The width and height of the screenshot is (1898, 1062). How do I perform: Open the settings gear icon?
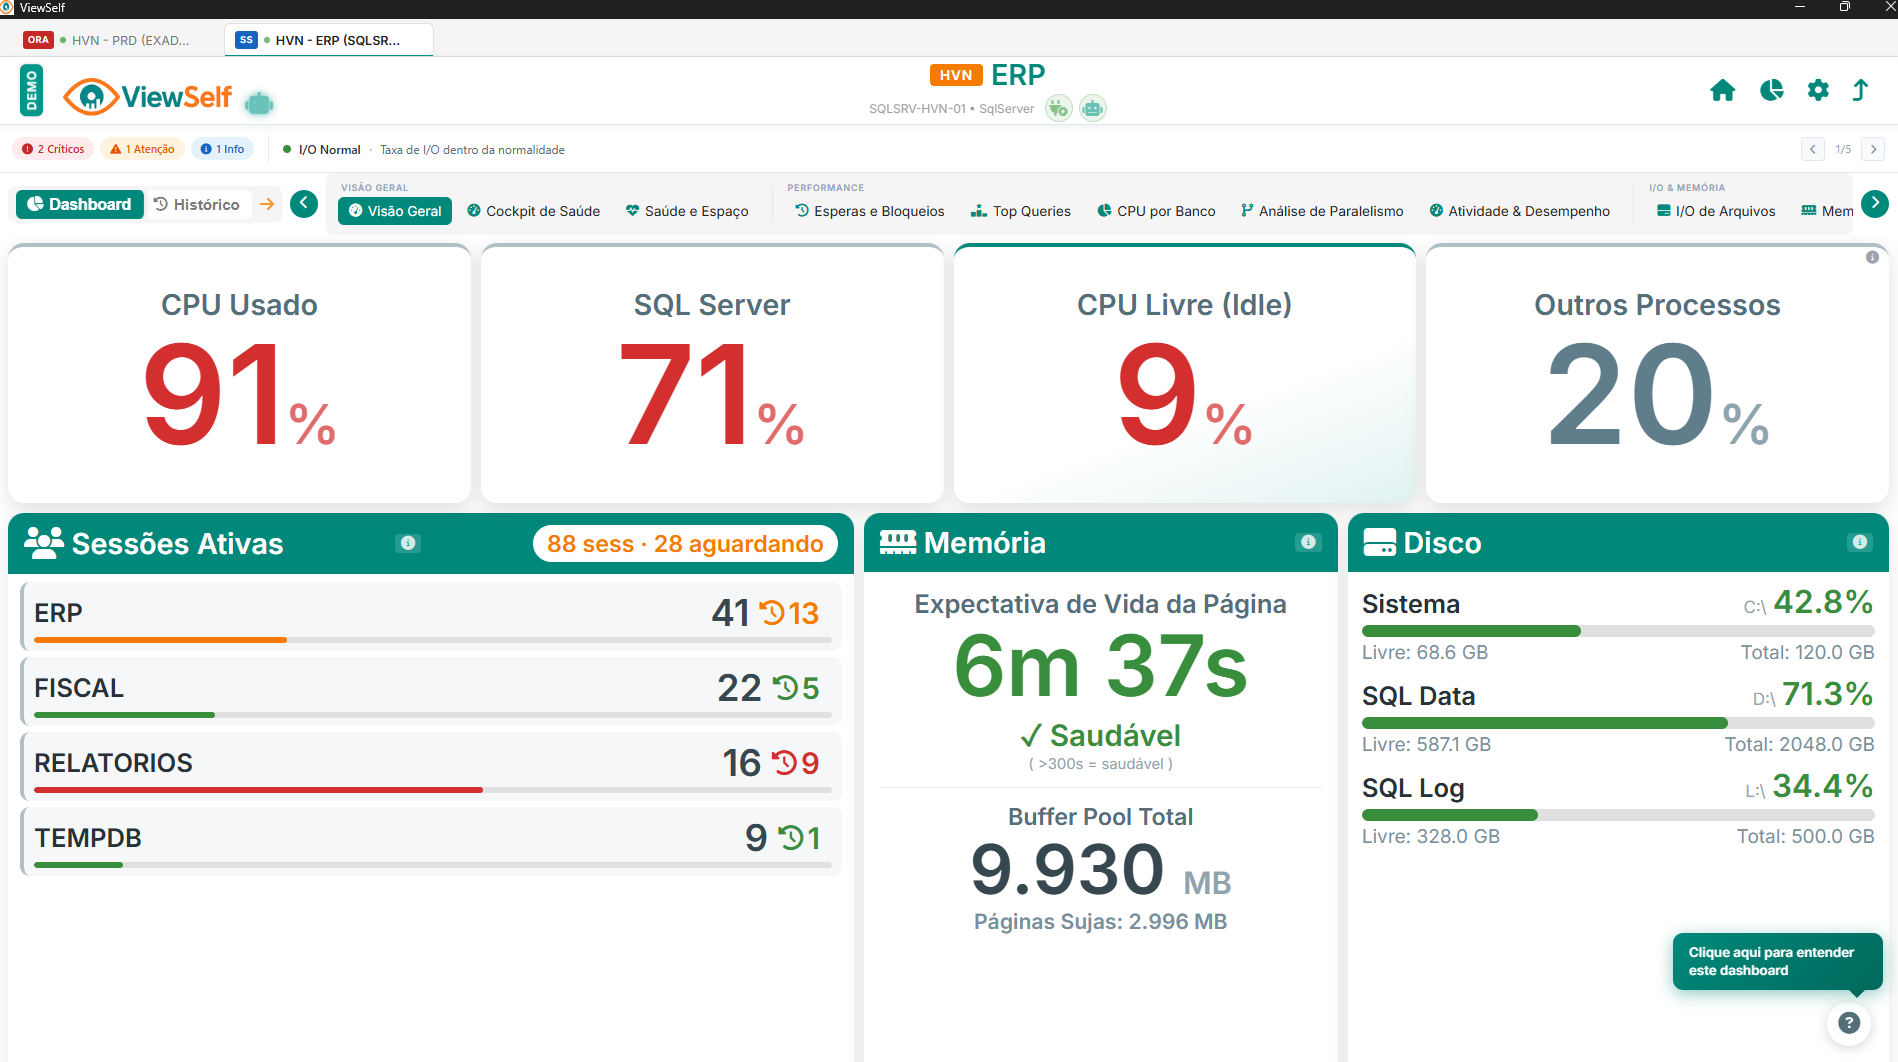tap(1818, 91)
